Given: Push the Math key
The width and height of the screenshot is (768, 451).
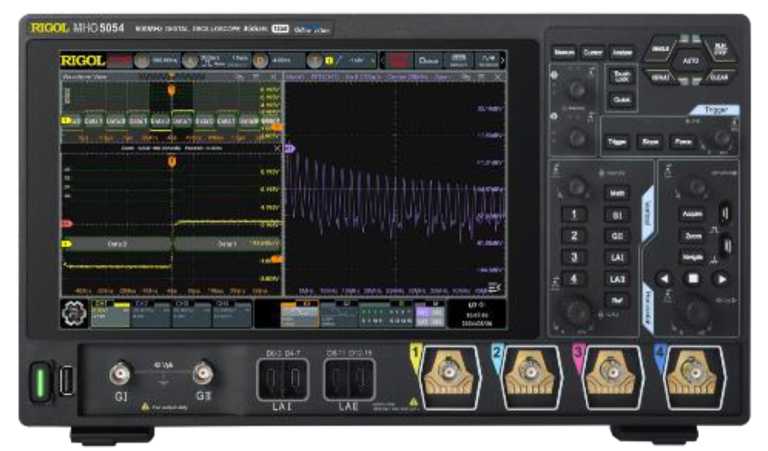Looking at the screenshot, I should pos(617,193).
